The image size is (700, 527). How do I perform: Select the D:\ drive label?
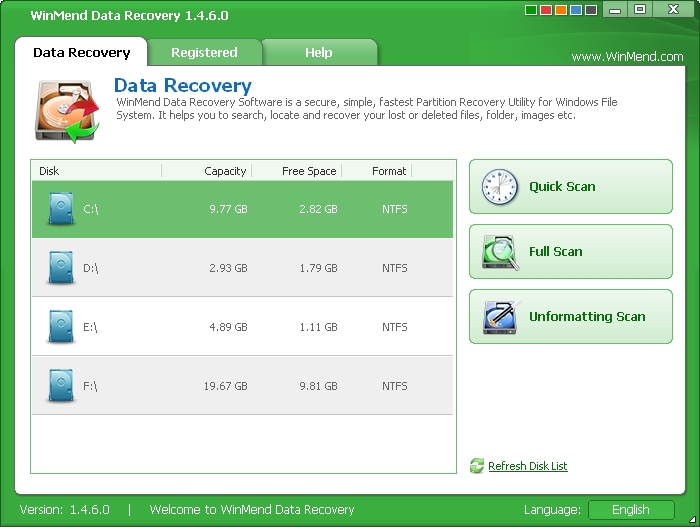[91, 268]
